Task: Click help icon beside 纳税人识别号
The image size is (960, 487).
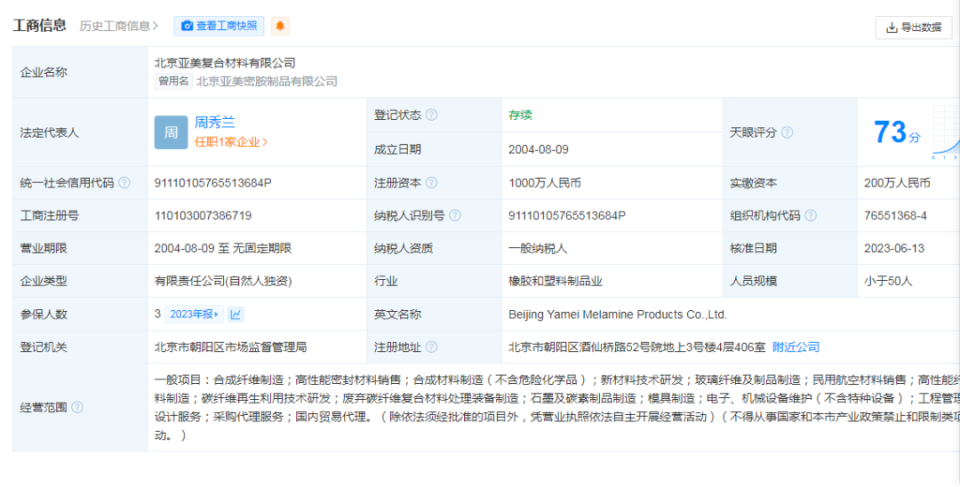Action: [x=455, y=215]
